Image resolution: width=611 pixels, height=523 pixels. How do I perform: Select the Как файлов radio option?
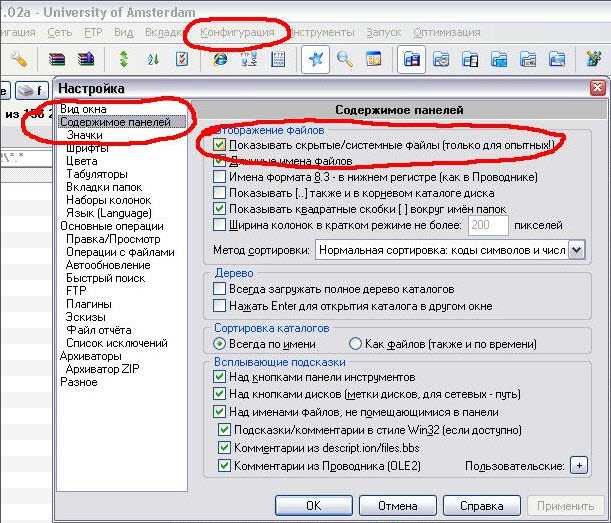point(355,344)
